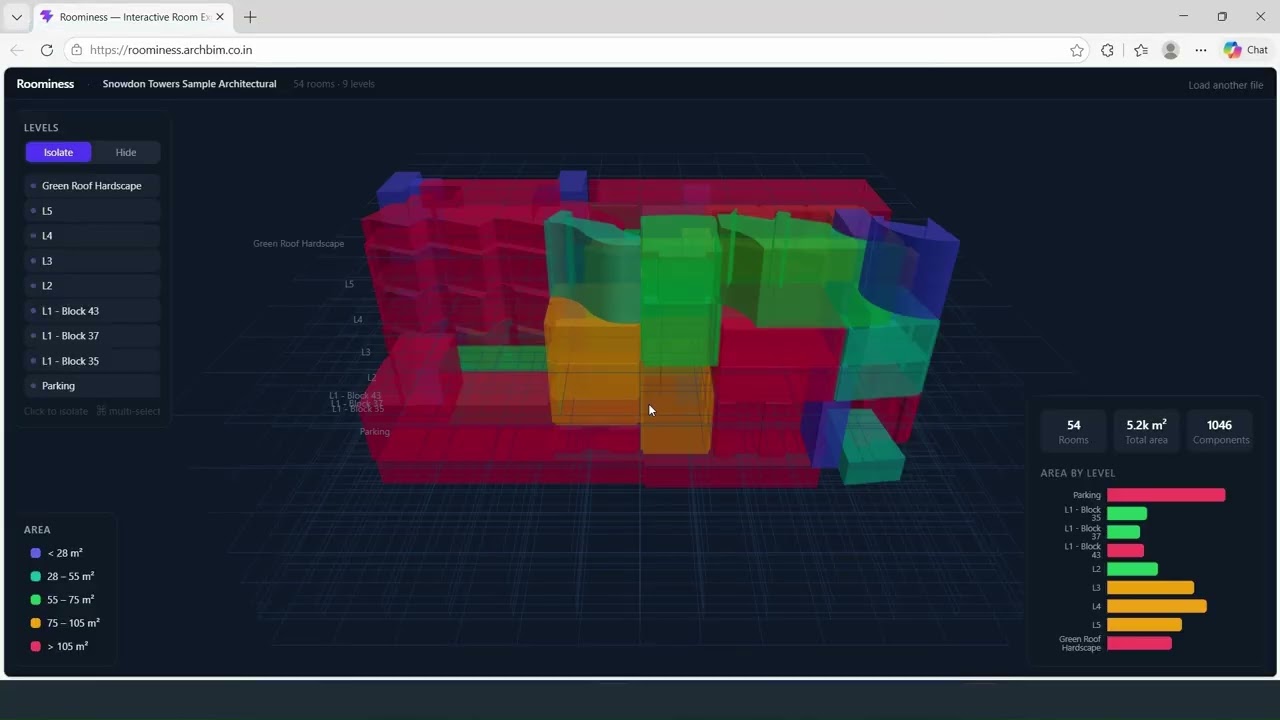Open favorites list icon
1280x720 pixels.
[x=1141, y=50]
